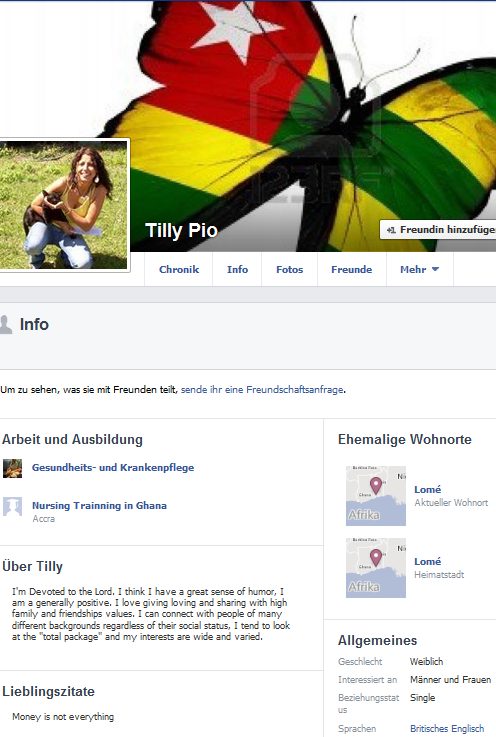Click sende ihr eine Freundschaftsanfrage link
This screenshot has width=496, height=737.
pos(262,390)
